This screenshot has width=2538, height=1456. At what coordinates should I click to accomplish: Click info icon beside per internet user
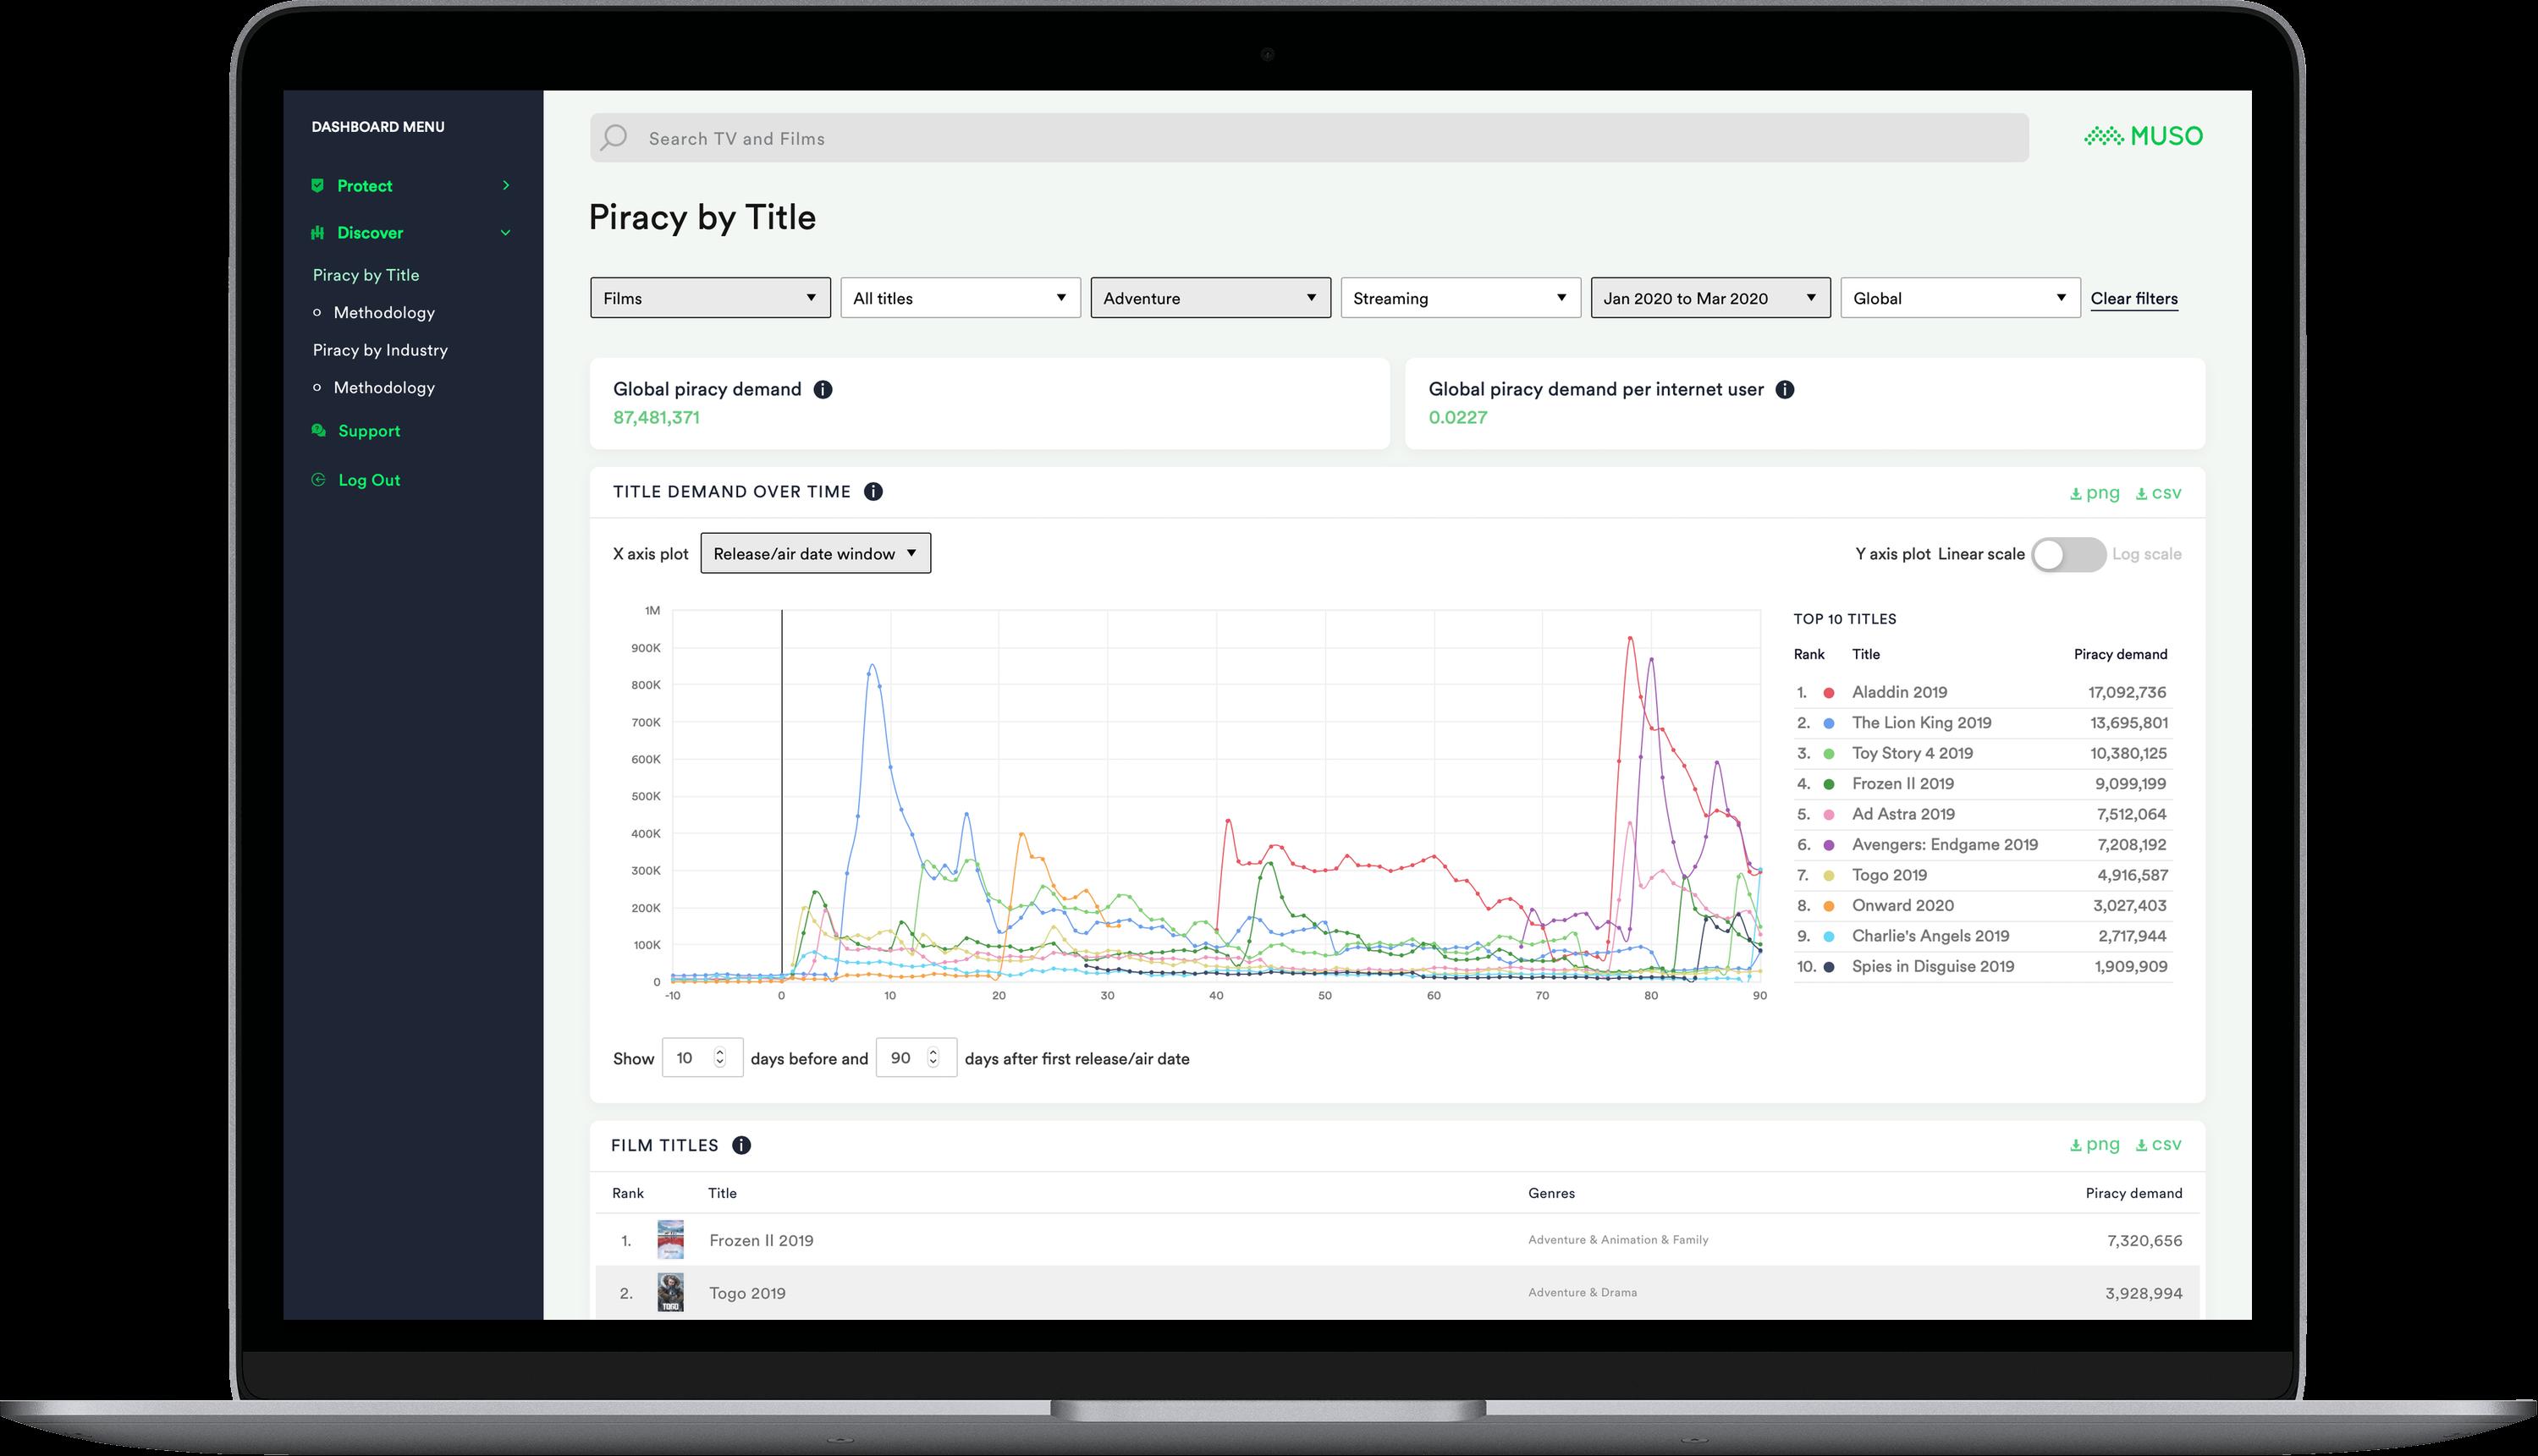click(x=1785, y=390)
